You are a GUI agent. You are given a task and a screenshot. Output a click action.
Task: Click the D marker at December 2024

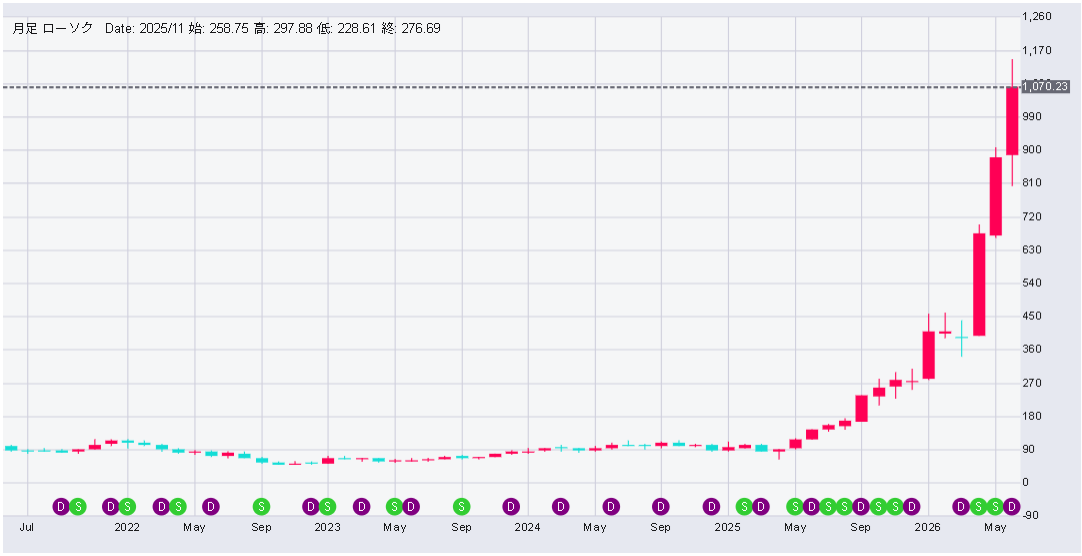point(711,507)
